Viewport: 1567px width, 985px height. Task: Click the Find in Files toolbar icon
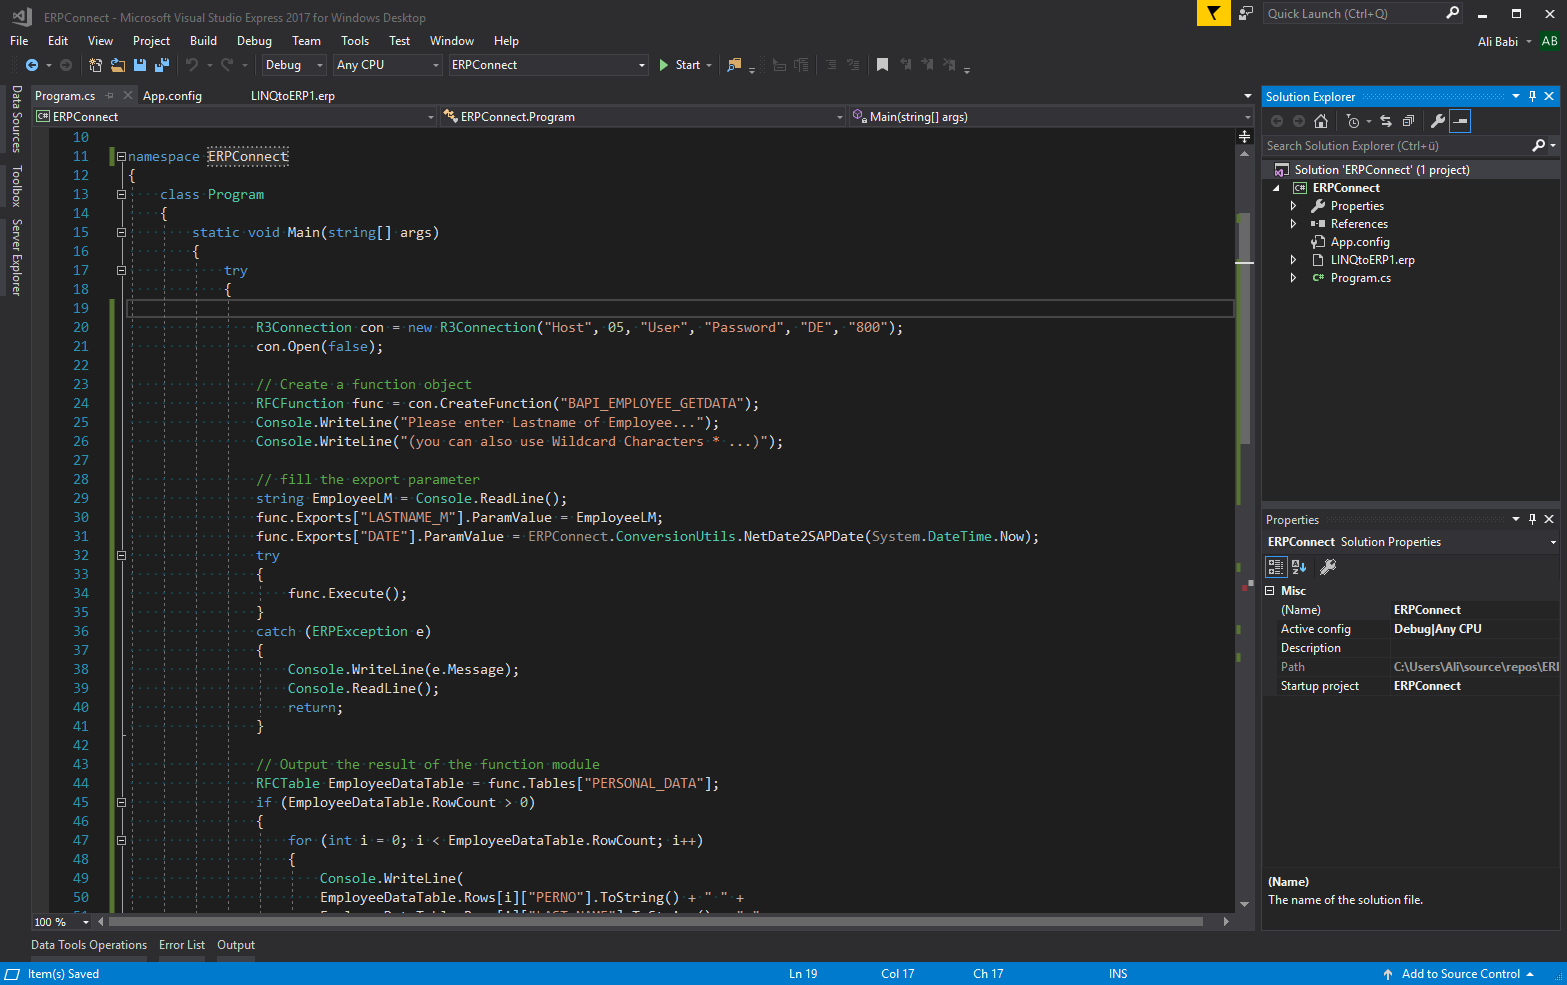[734, 65]
